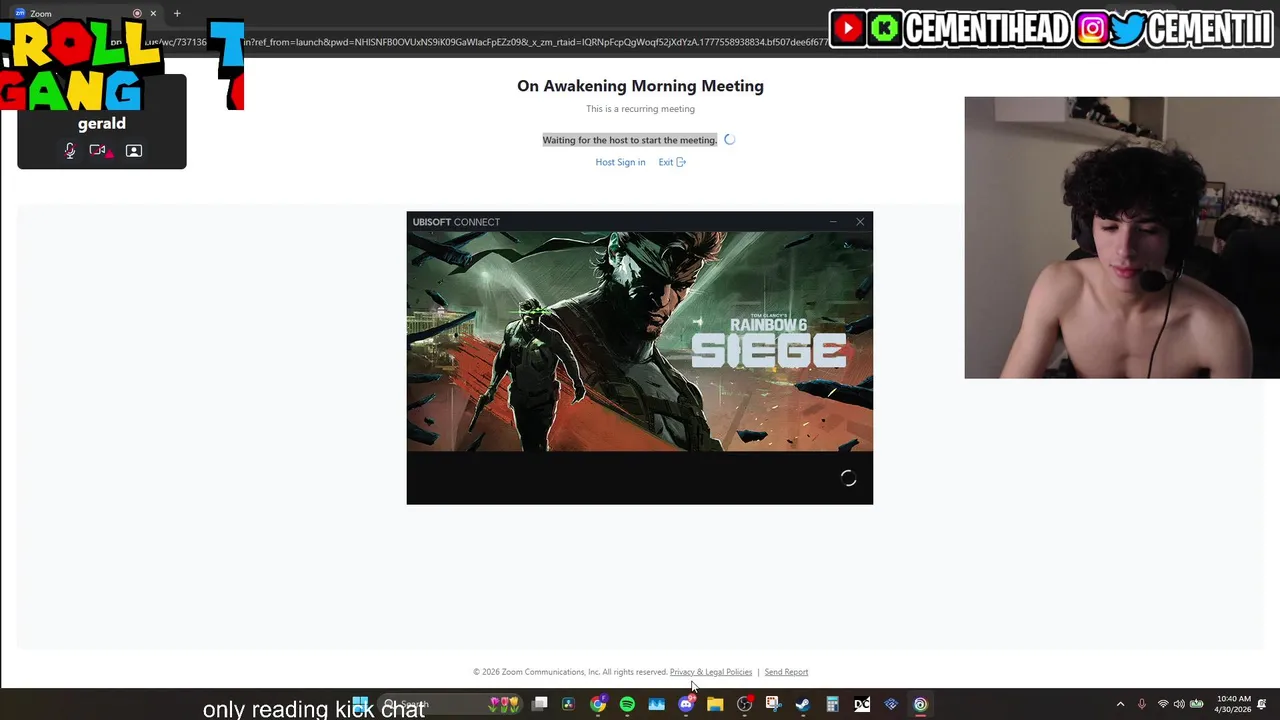Click the blue diamond app taskbar icon
Viewport: 1280px width, 720px height.
click(x=891, y=704)
